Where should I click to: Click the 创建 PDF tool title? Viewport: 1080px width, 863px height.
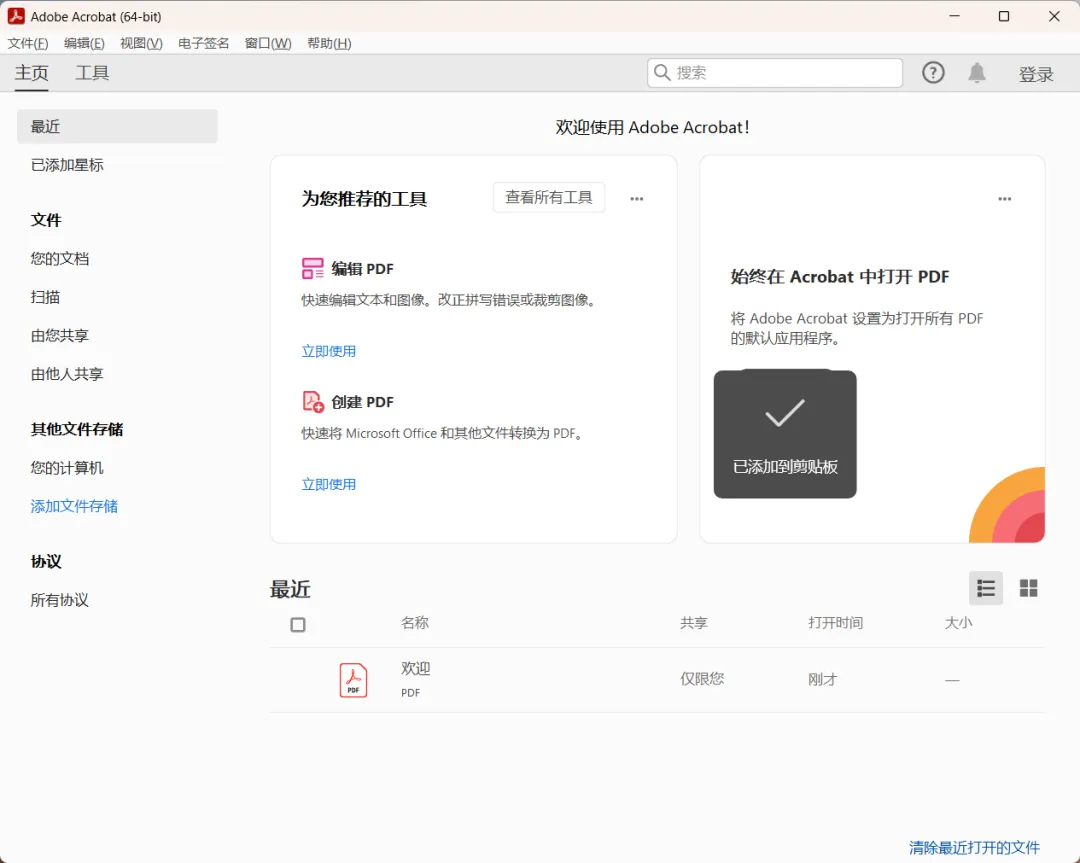tap(362, 402)
